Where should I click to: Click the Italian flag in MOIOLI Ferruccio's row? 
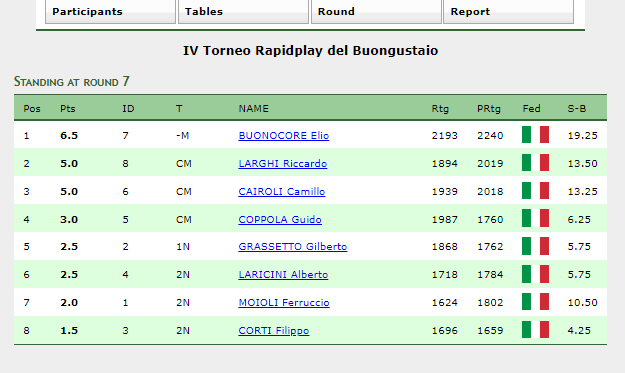[535, 302]
